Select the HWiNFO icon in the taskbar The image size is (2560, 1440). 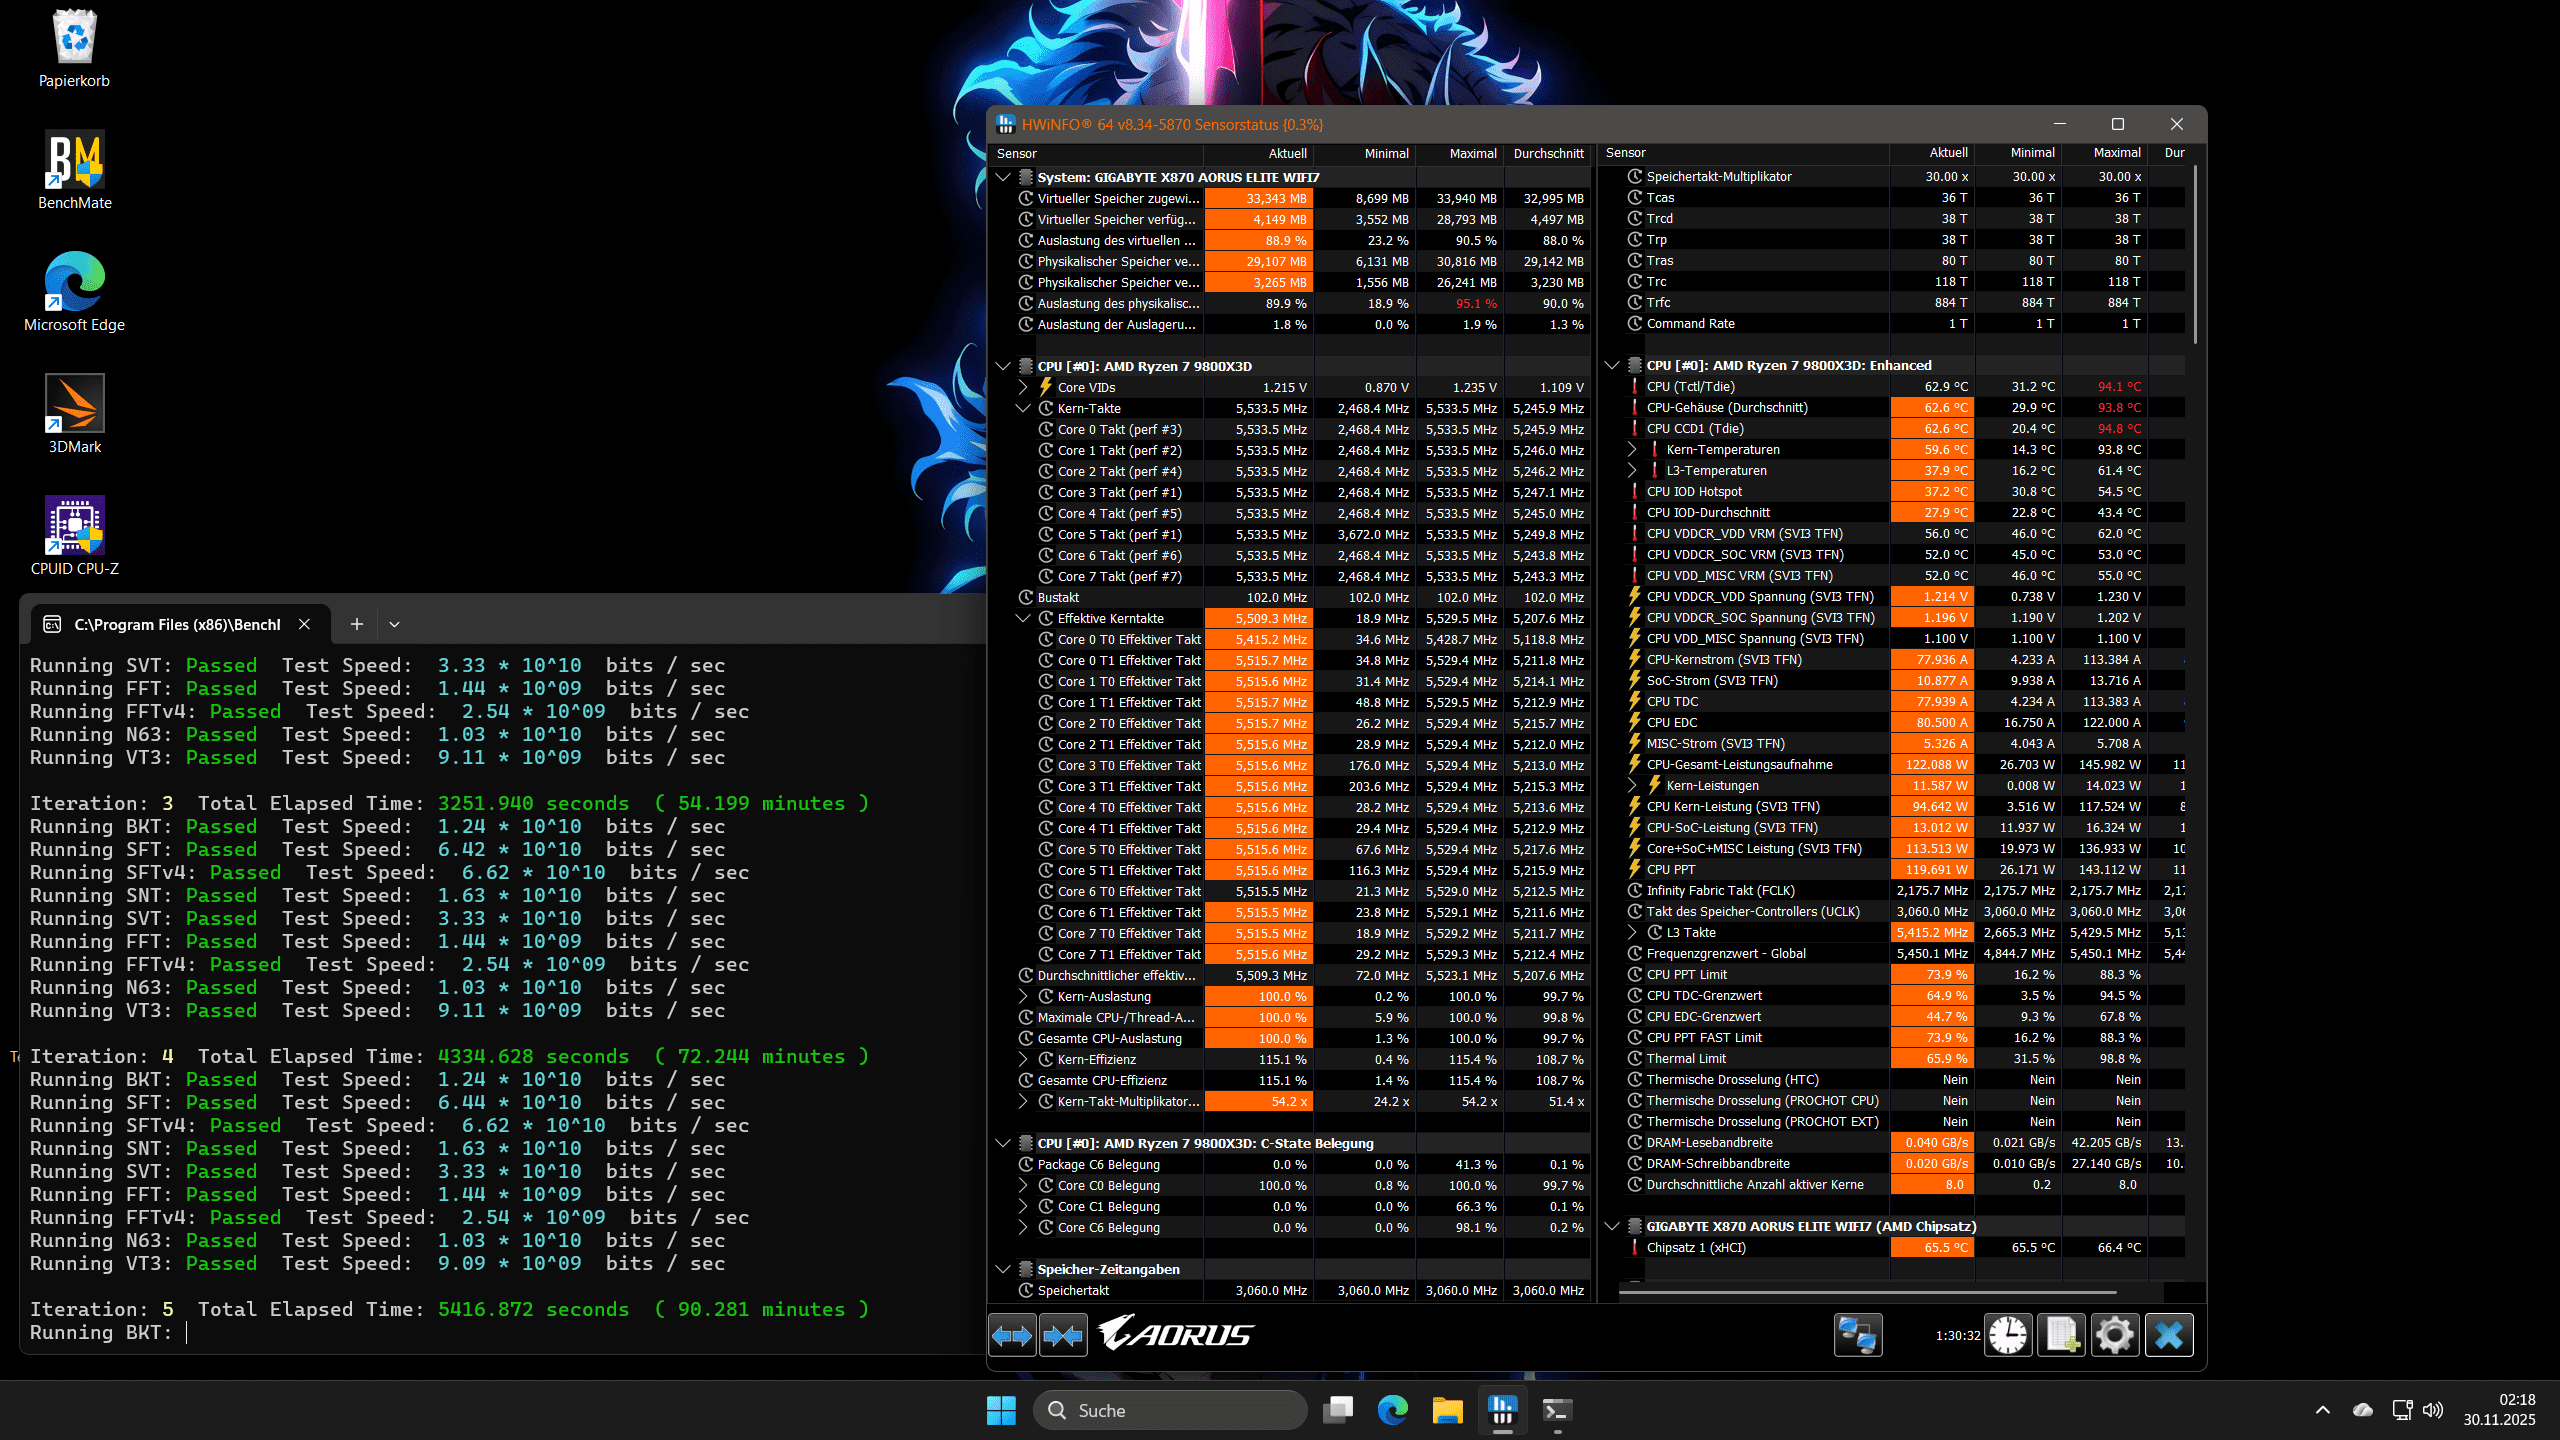[1502, 1409]
